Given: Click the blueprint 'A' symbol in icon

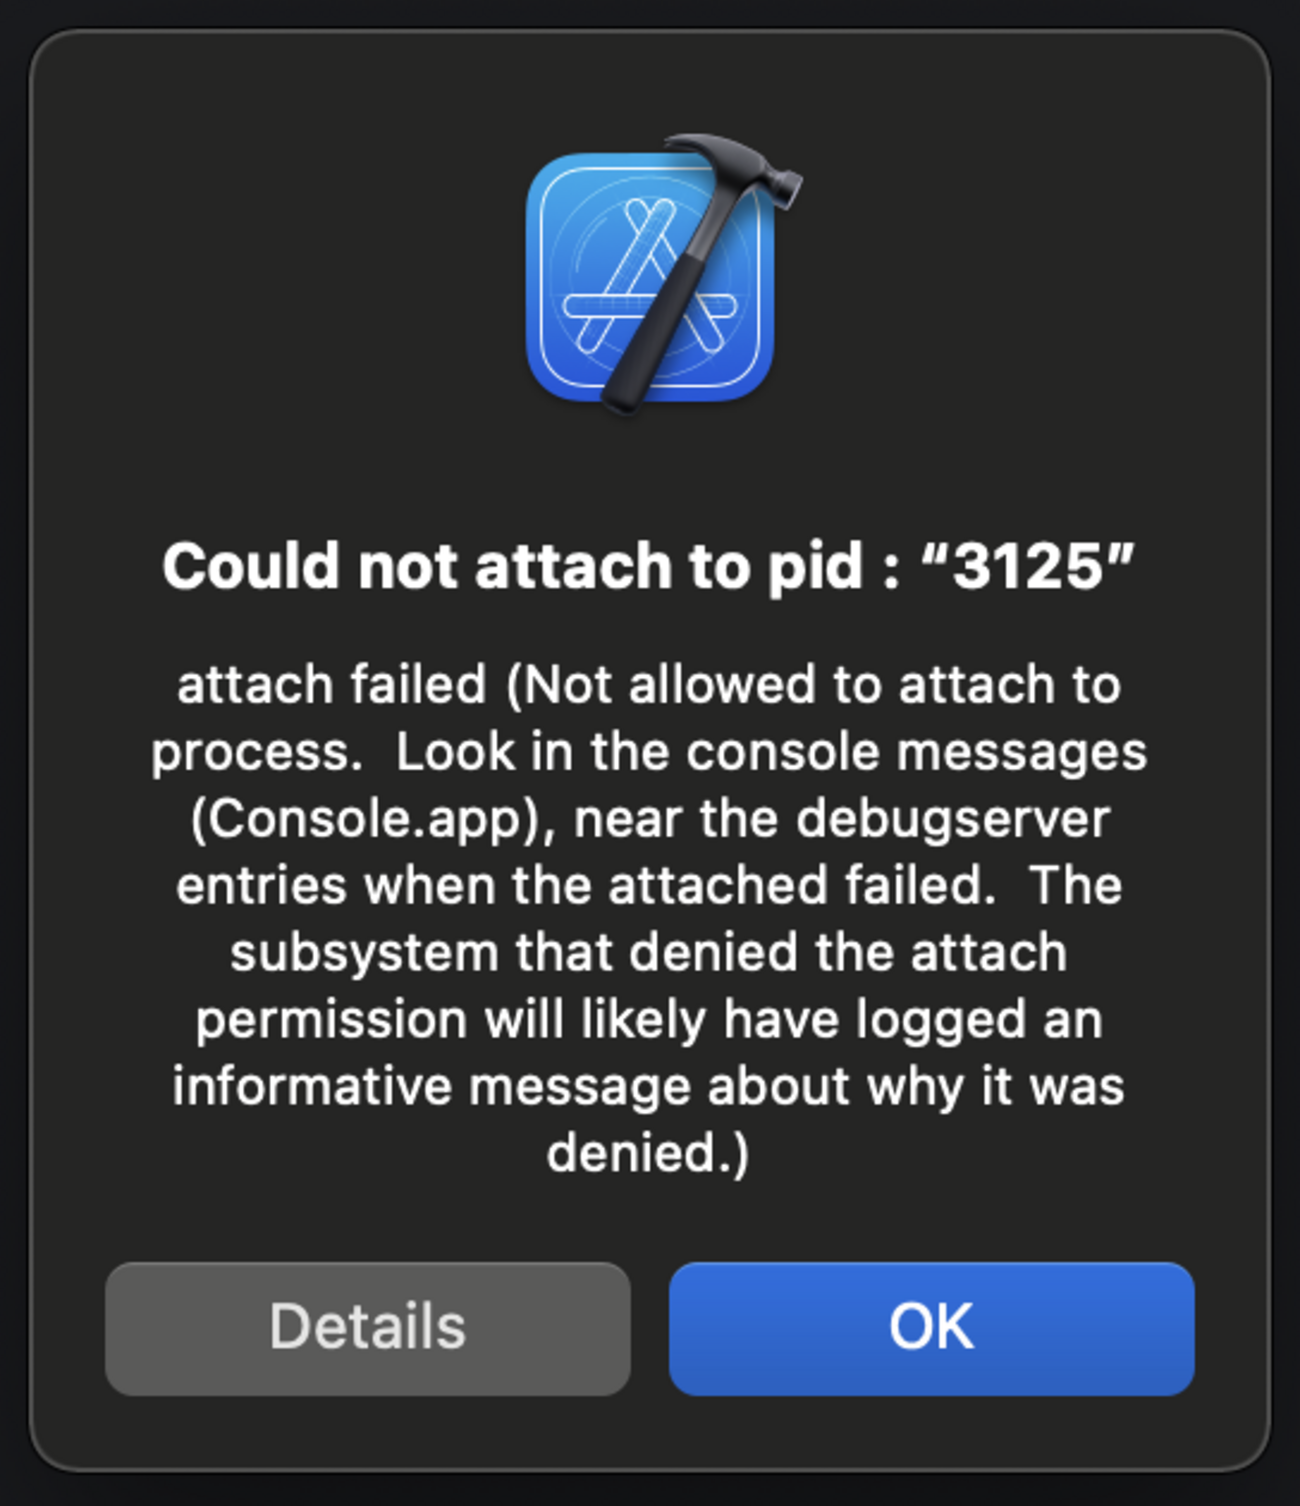Looking at the screenshot, I should 650,282.
